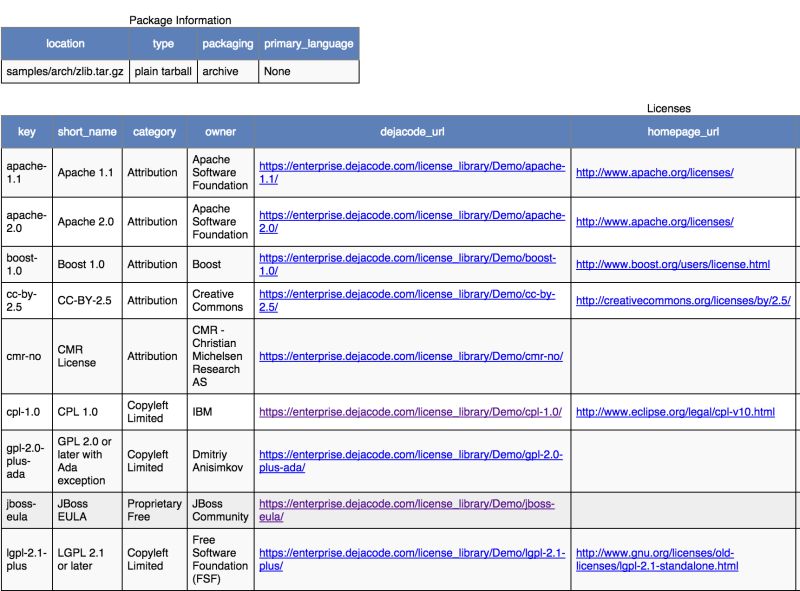This screenshot has height=591, width=800.
Task: Open the jboss-eula DejaCode license link
Action: pos(405,504)
